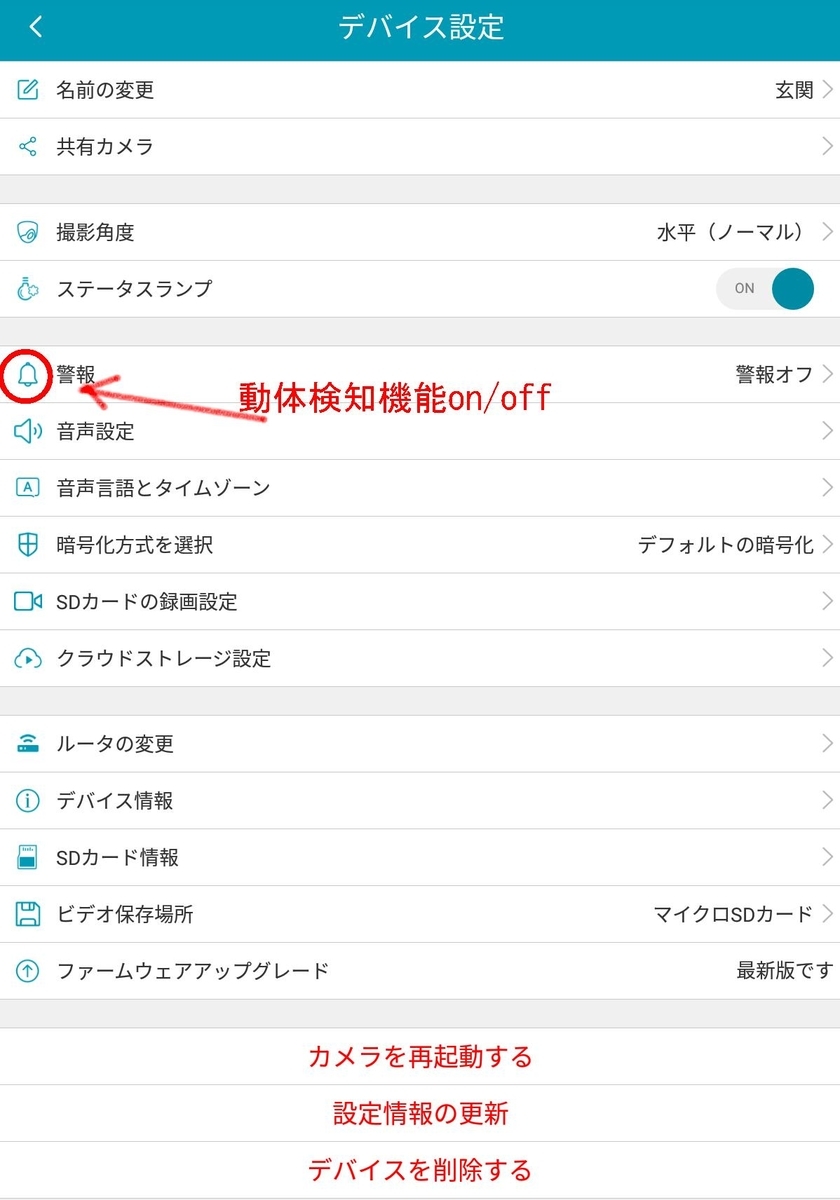Tap the 警報オフ status value
Image resolution: width=840 pixels, height=1200 pixels.
point(775,374)
